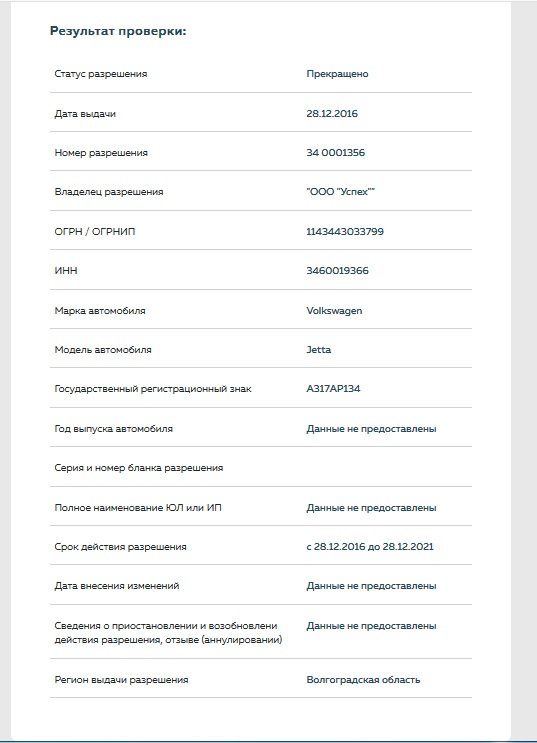Screen dimensions: 537x743
Task: Click the "Полное наименование ЮЛ или ИП" label
Action: point(138,507)
